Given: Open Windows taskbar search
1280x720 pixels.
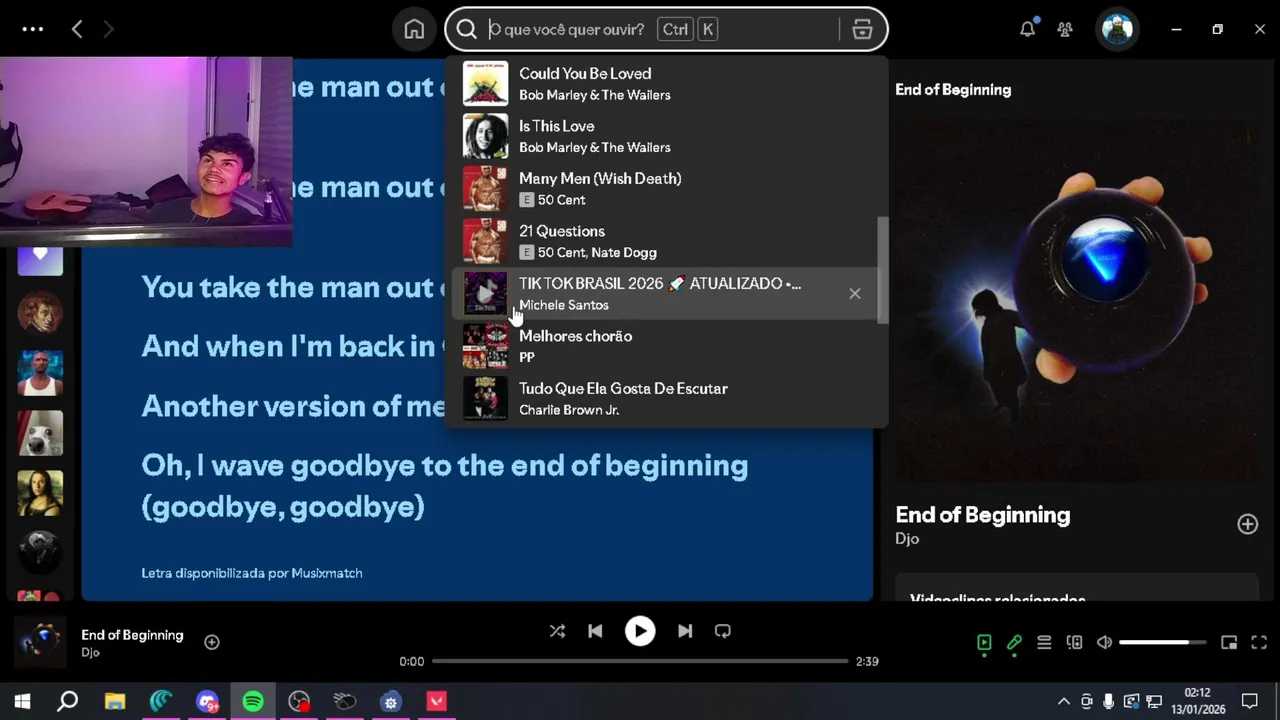Looking at the screenshot, I should tap(68, 701).
